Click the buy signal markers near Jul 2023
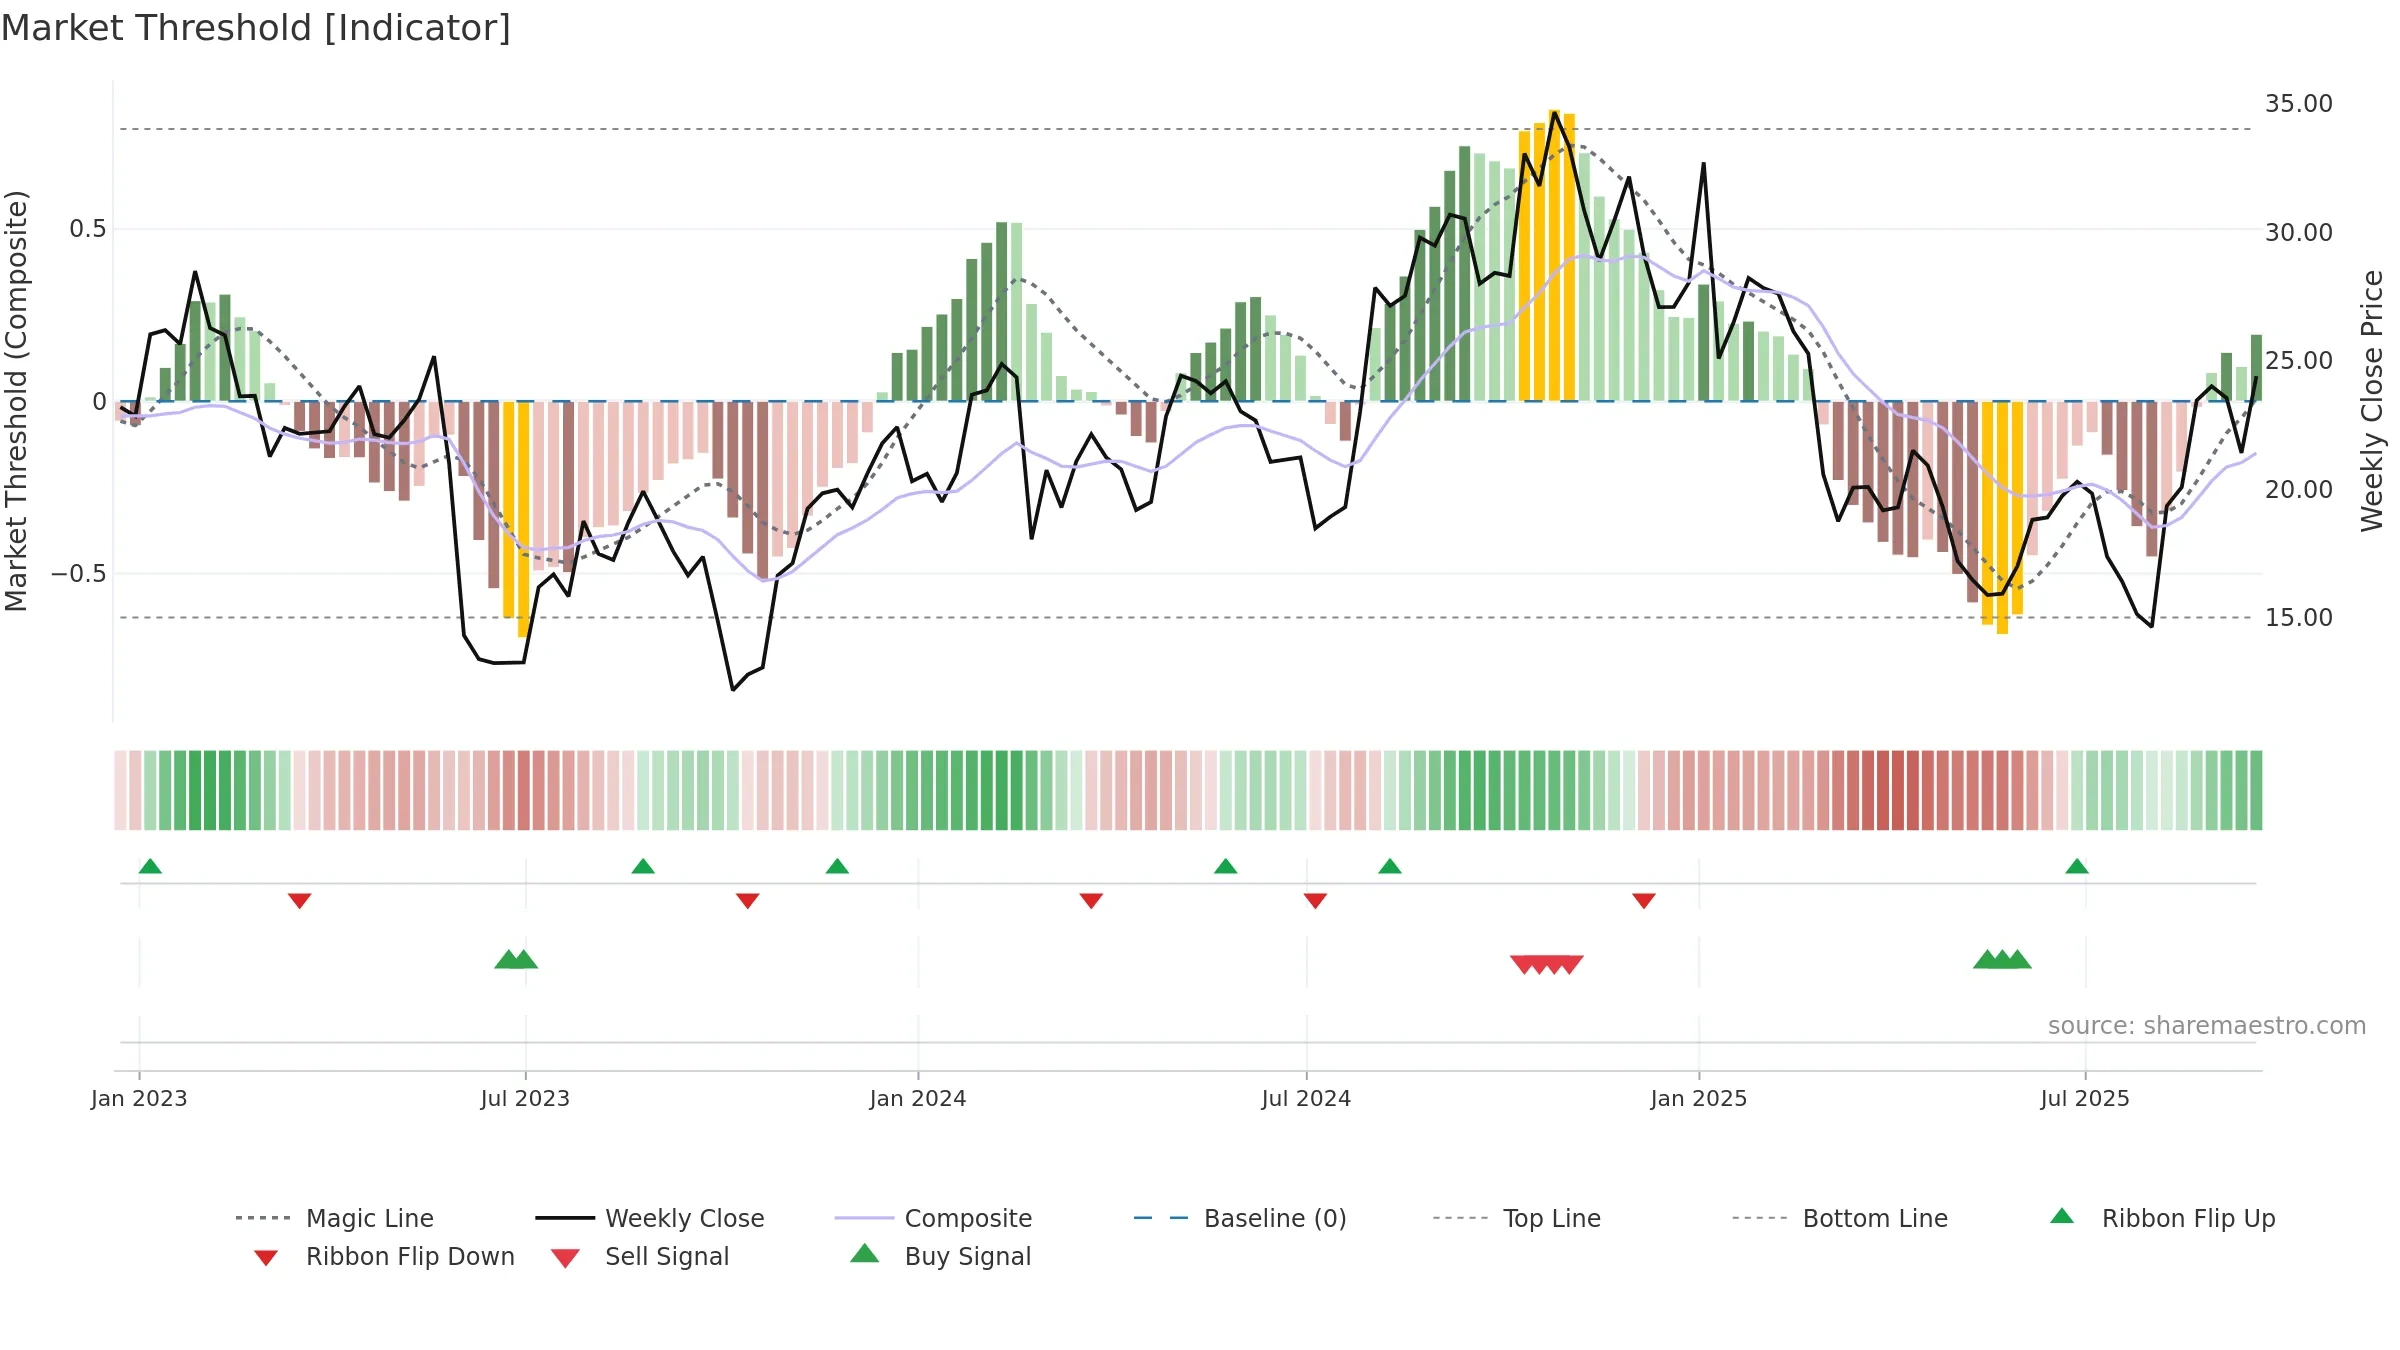This screenshot has width=2400, height=1350. tap(516, 960)
